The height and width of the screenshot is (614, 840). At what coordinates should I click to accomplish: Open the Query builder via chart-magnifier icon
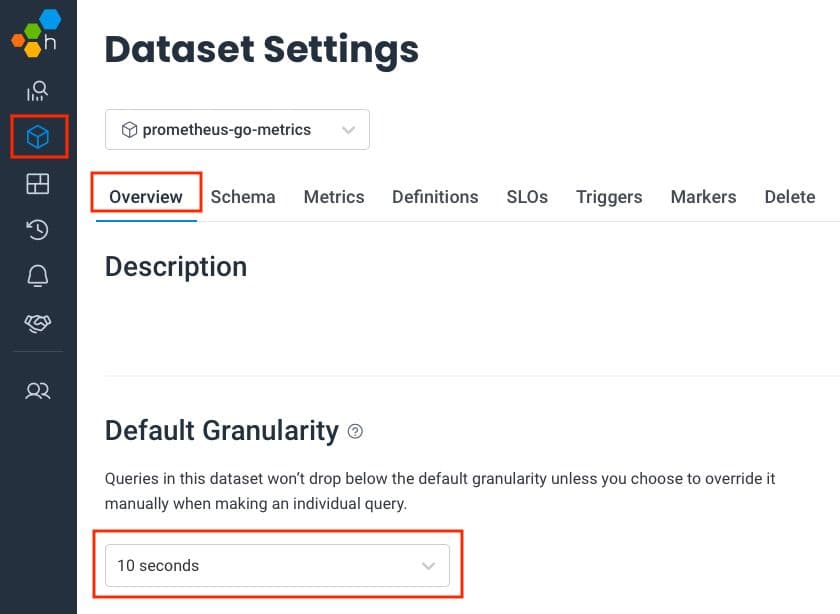pyautogui.click(x=37, y=91)
